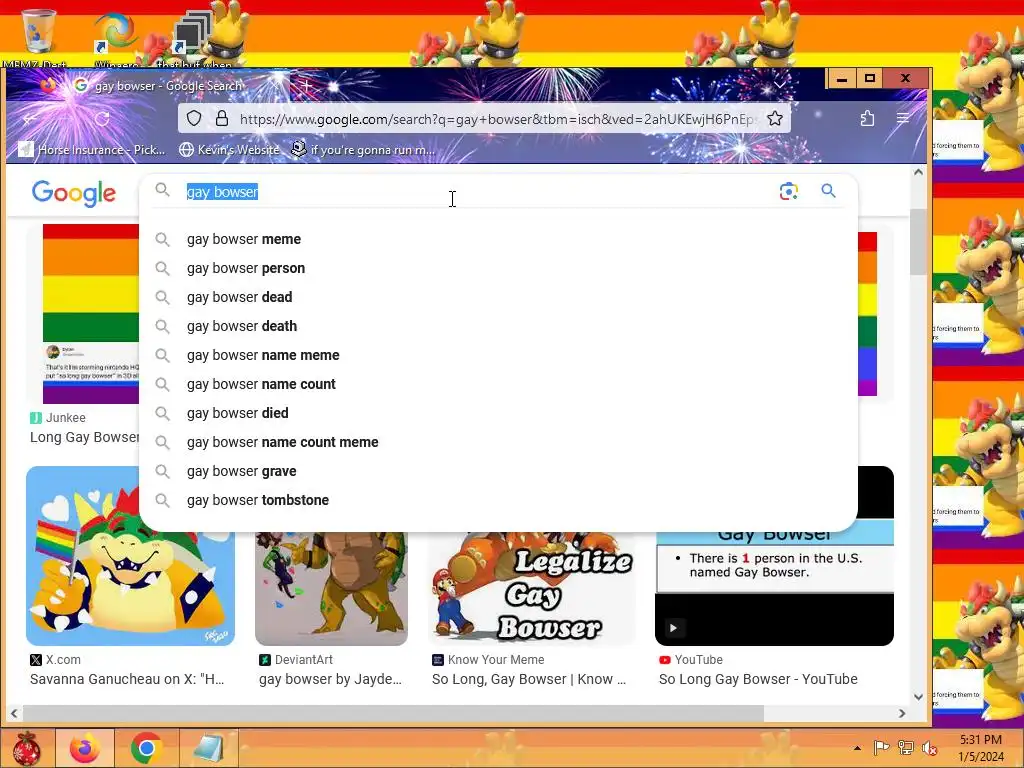The width and height of the screenshot is (1024, 768).
Task: Open the Legalize Gay Bowser image thumbnail
Action: point(532,588)
